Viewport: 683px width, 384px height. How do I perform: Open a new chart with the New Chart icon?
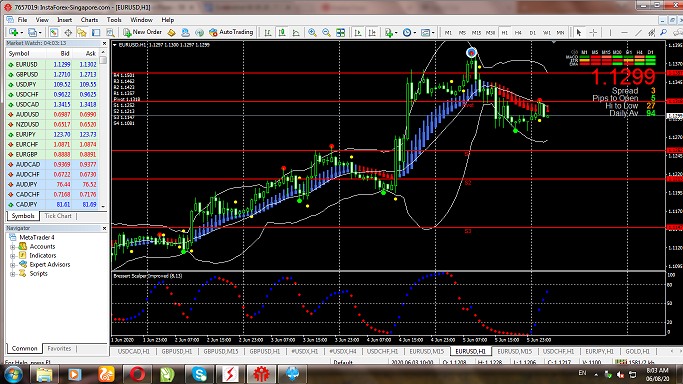coord(13,32)
